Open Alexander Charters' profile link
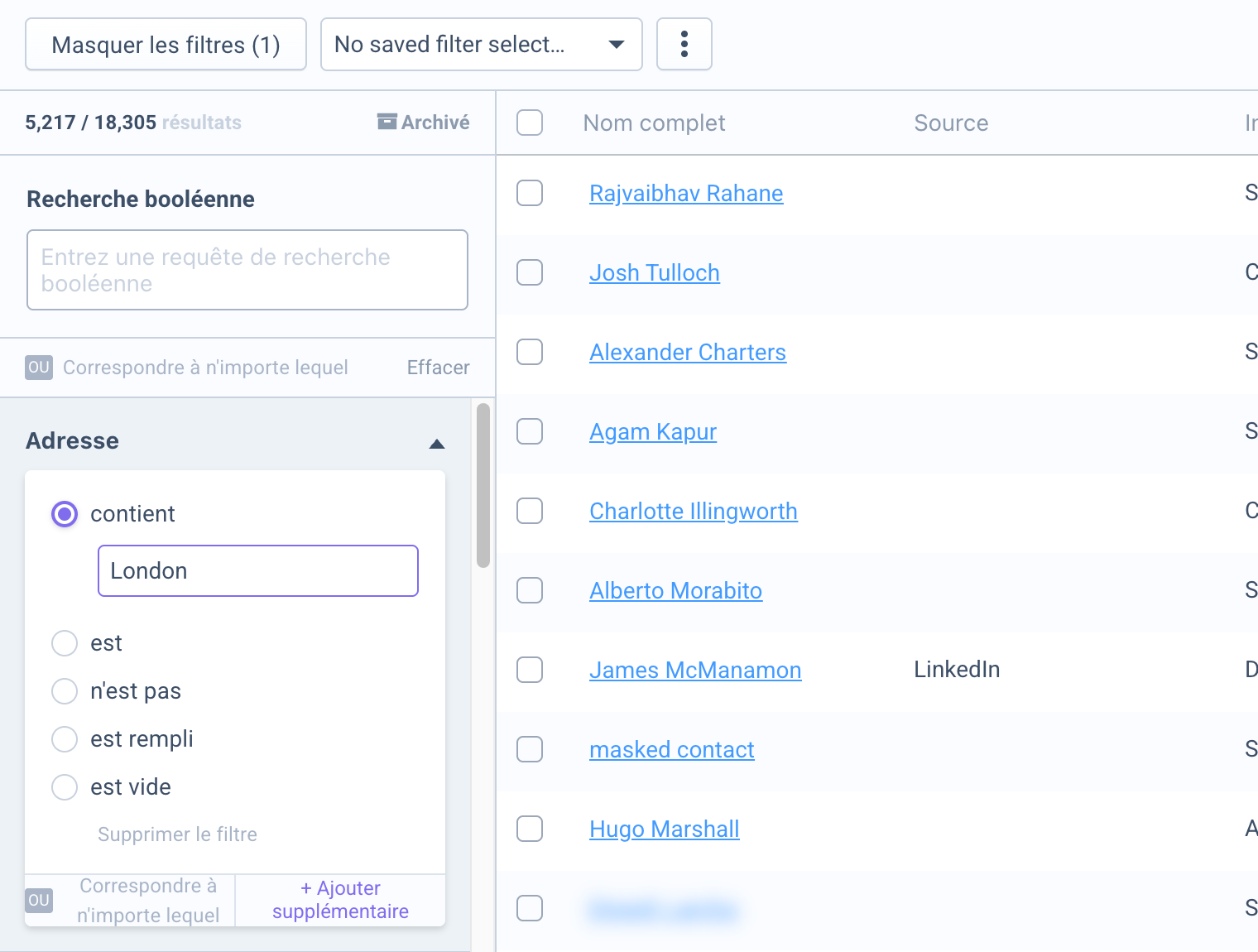 687,352
